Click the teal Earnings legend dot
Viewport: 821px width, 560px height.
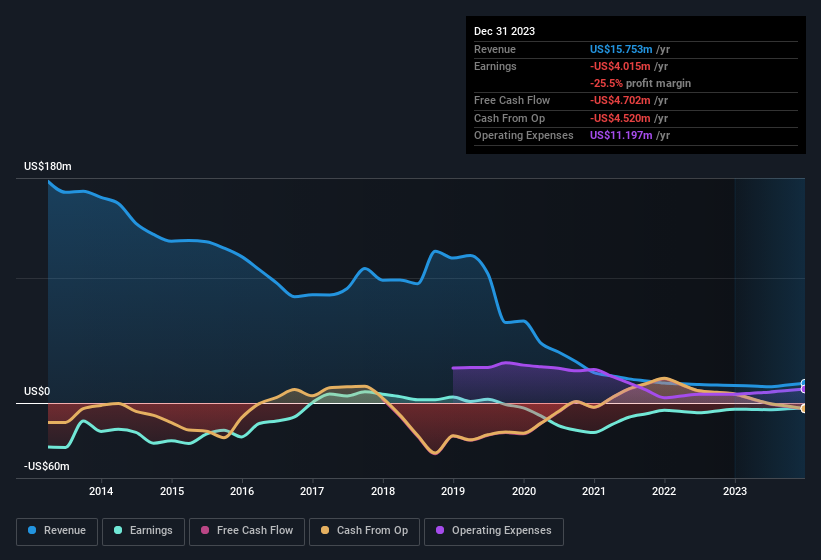pos(118,530)
